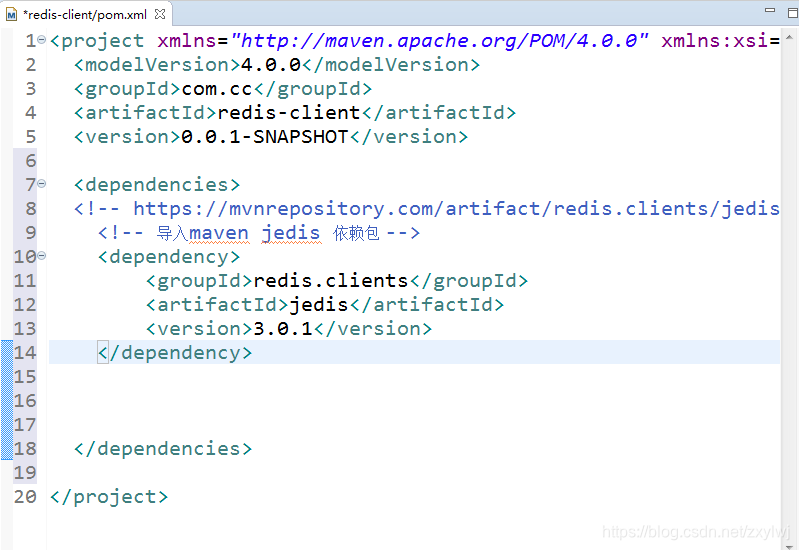
Task: Collapse the dependencies fold at line 7
Action: coord(42,184)
